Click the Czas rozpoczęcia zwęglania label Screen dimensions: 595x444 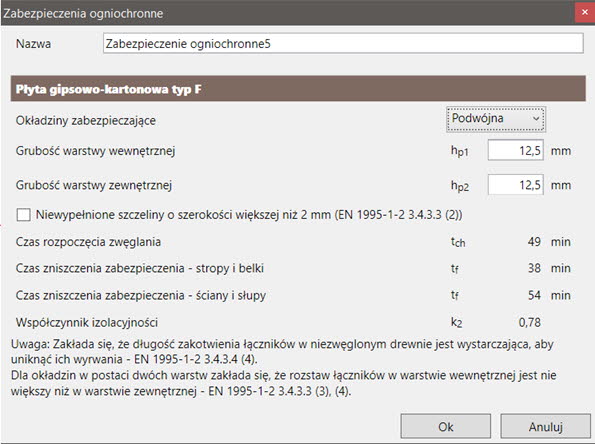click(x=88, y=242)
